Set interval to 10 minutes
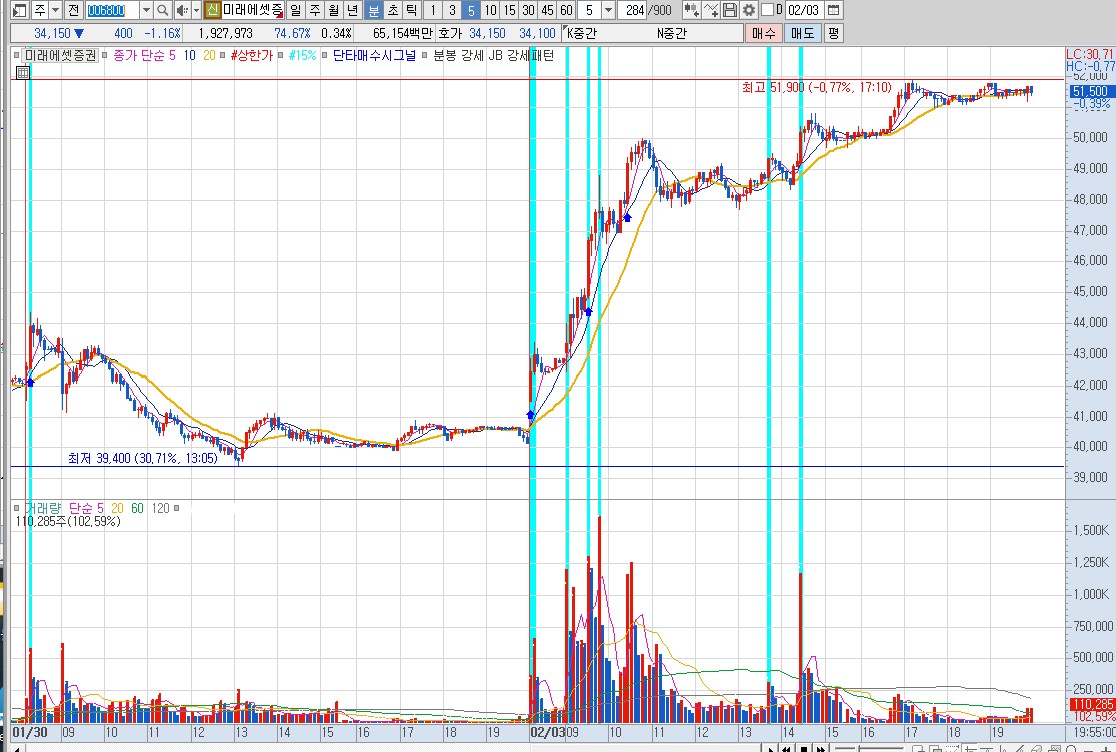 pos(490,10)
